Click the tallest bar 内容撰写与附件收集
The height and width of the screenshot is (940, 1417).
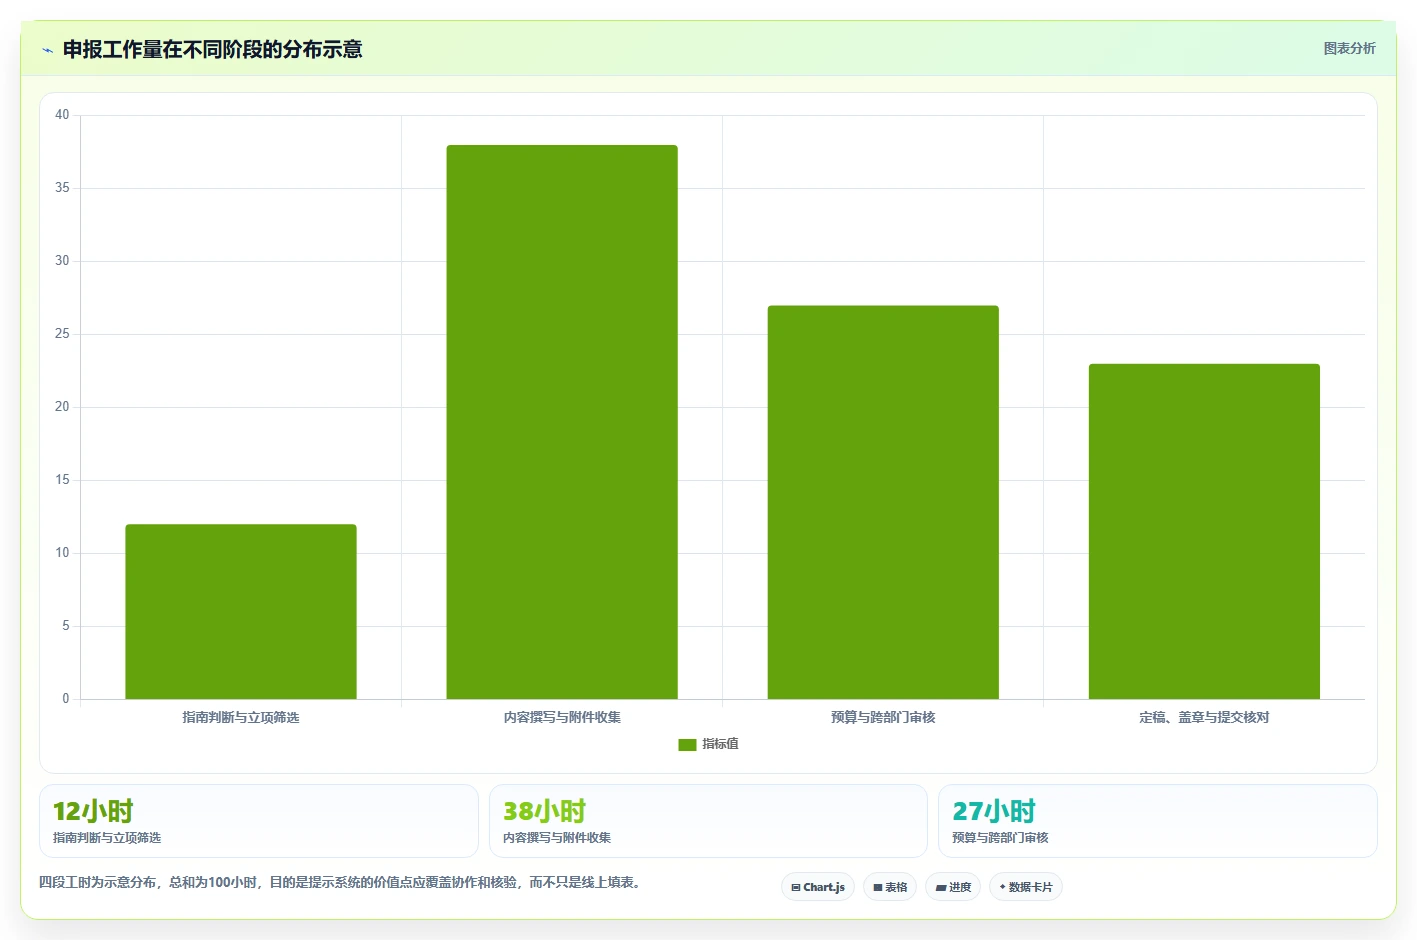pyautogui.click(x=562, y=422)
